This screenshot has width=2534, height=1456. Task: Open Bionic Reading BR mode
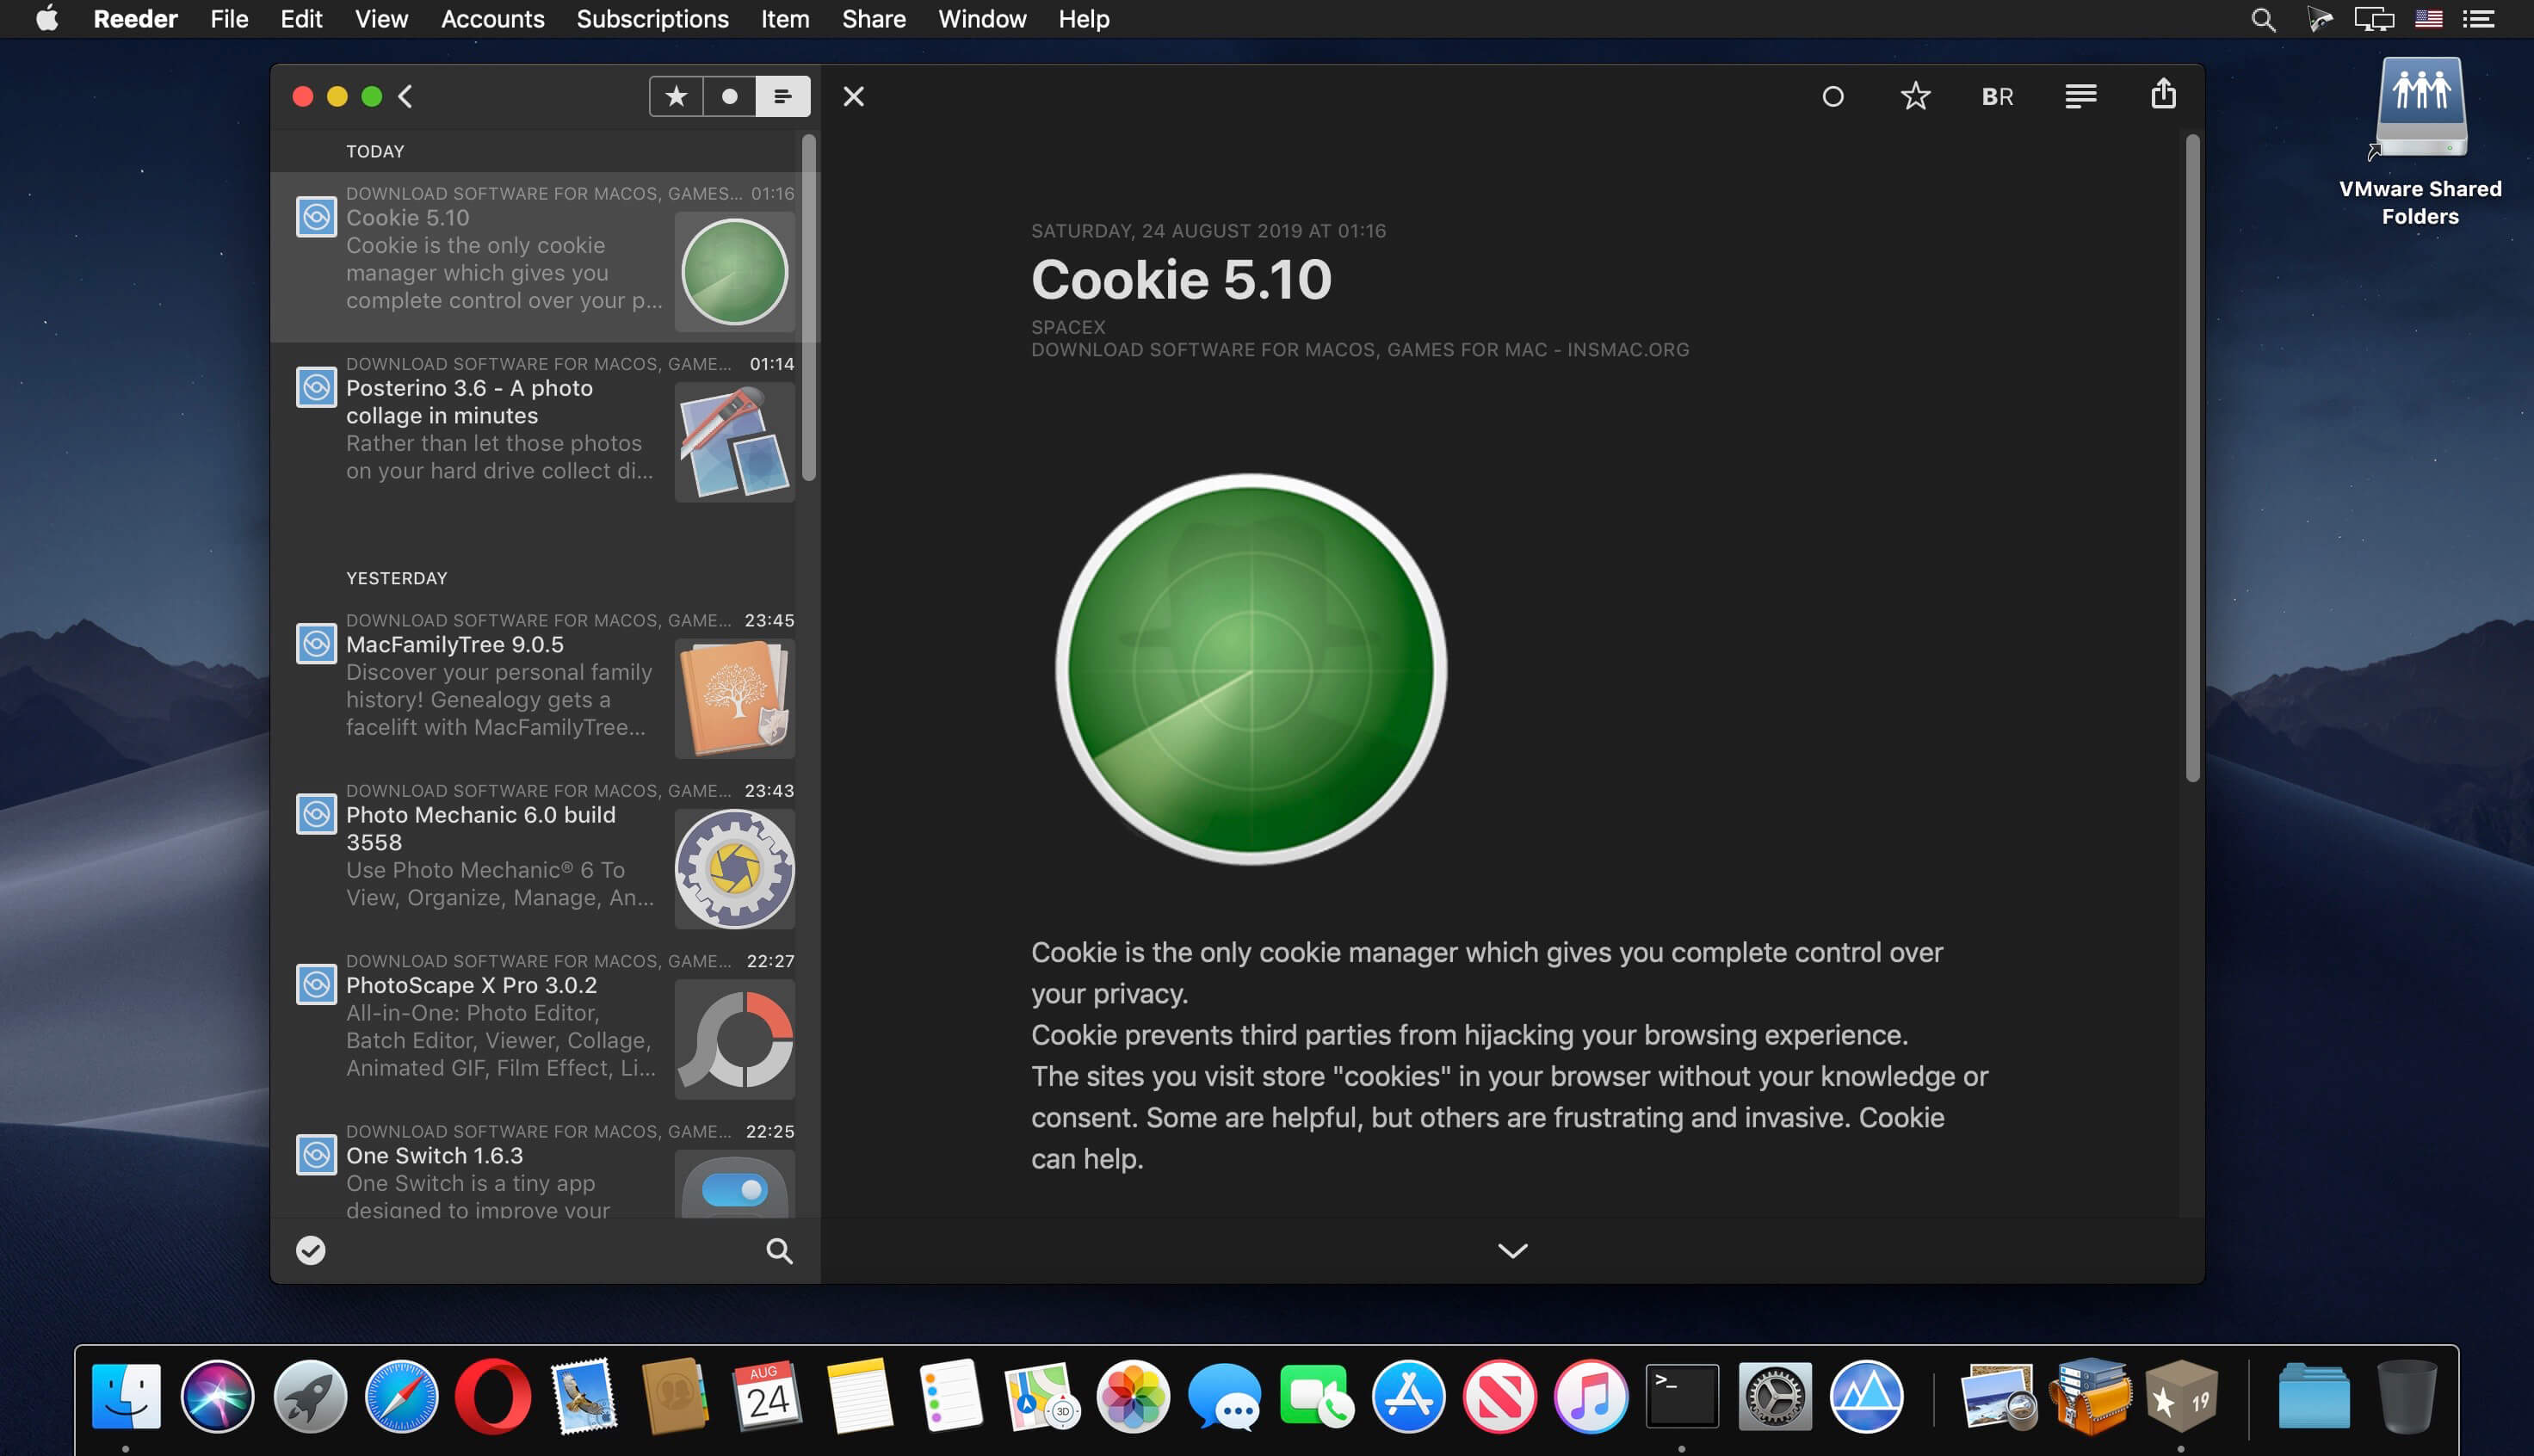click(1997, 96)
